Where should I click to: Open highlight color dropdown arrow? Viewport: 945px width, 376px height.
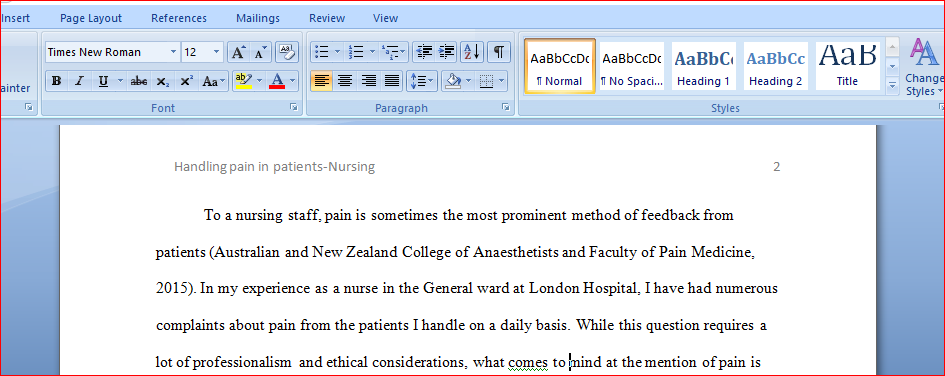(x=260, y=81)
